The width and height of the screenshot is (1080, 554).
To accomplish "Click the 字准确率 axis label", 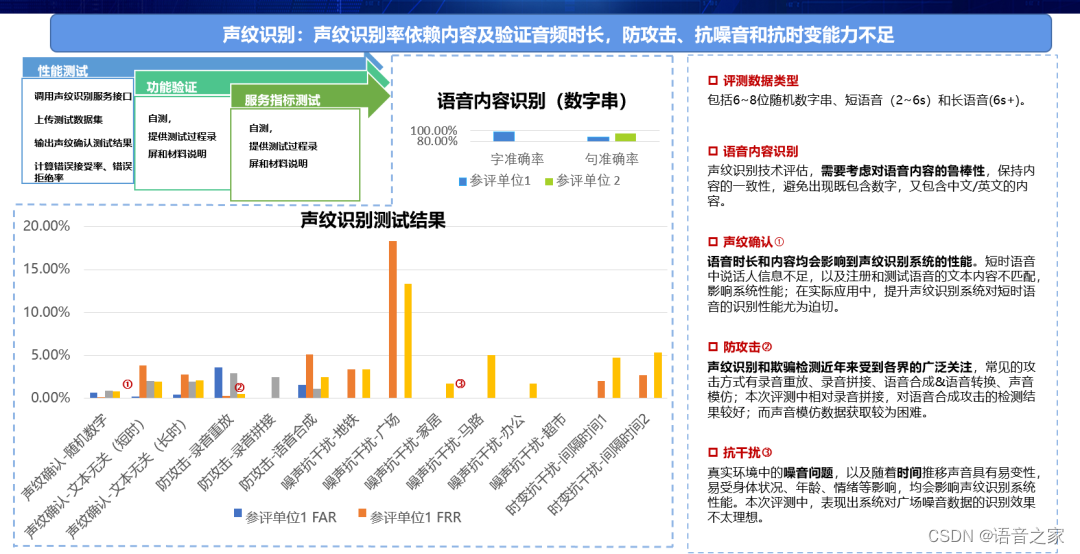I will coord(517,158).
